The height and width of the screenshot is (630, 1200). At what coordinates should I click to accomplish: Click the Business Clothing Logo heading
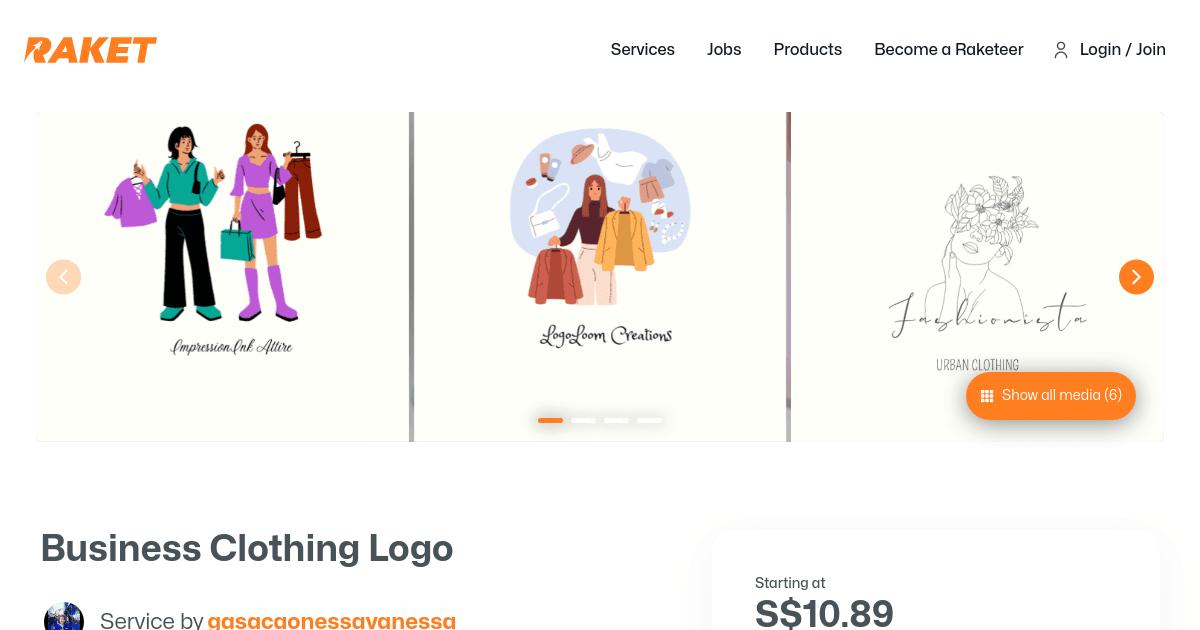[247, 548]
